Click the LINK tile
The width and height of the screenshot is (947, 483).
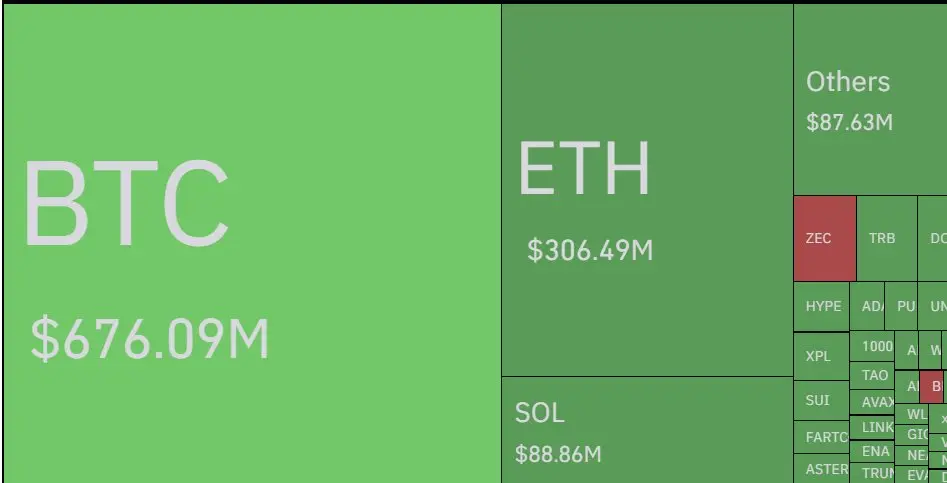pyautogui.click(x=875, y=427)
